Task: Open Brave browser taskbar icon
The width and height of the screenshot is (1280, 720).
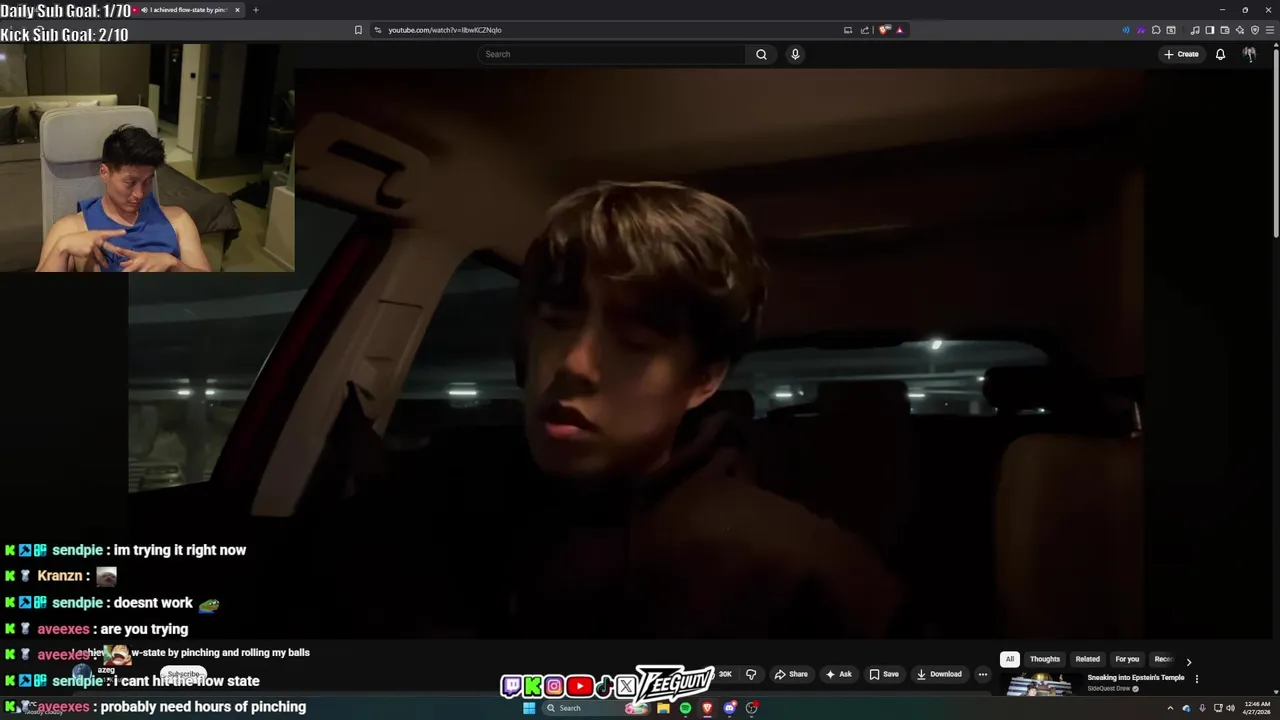Action: [x=707, y=708]
